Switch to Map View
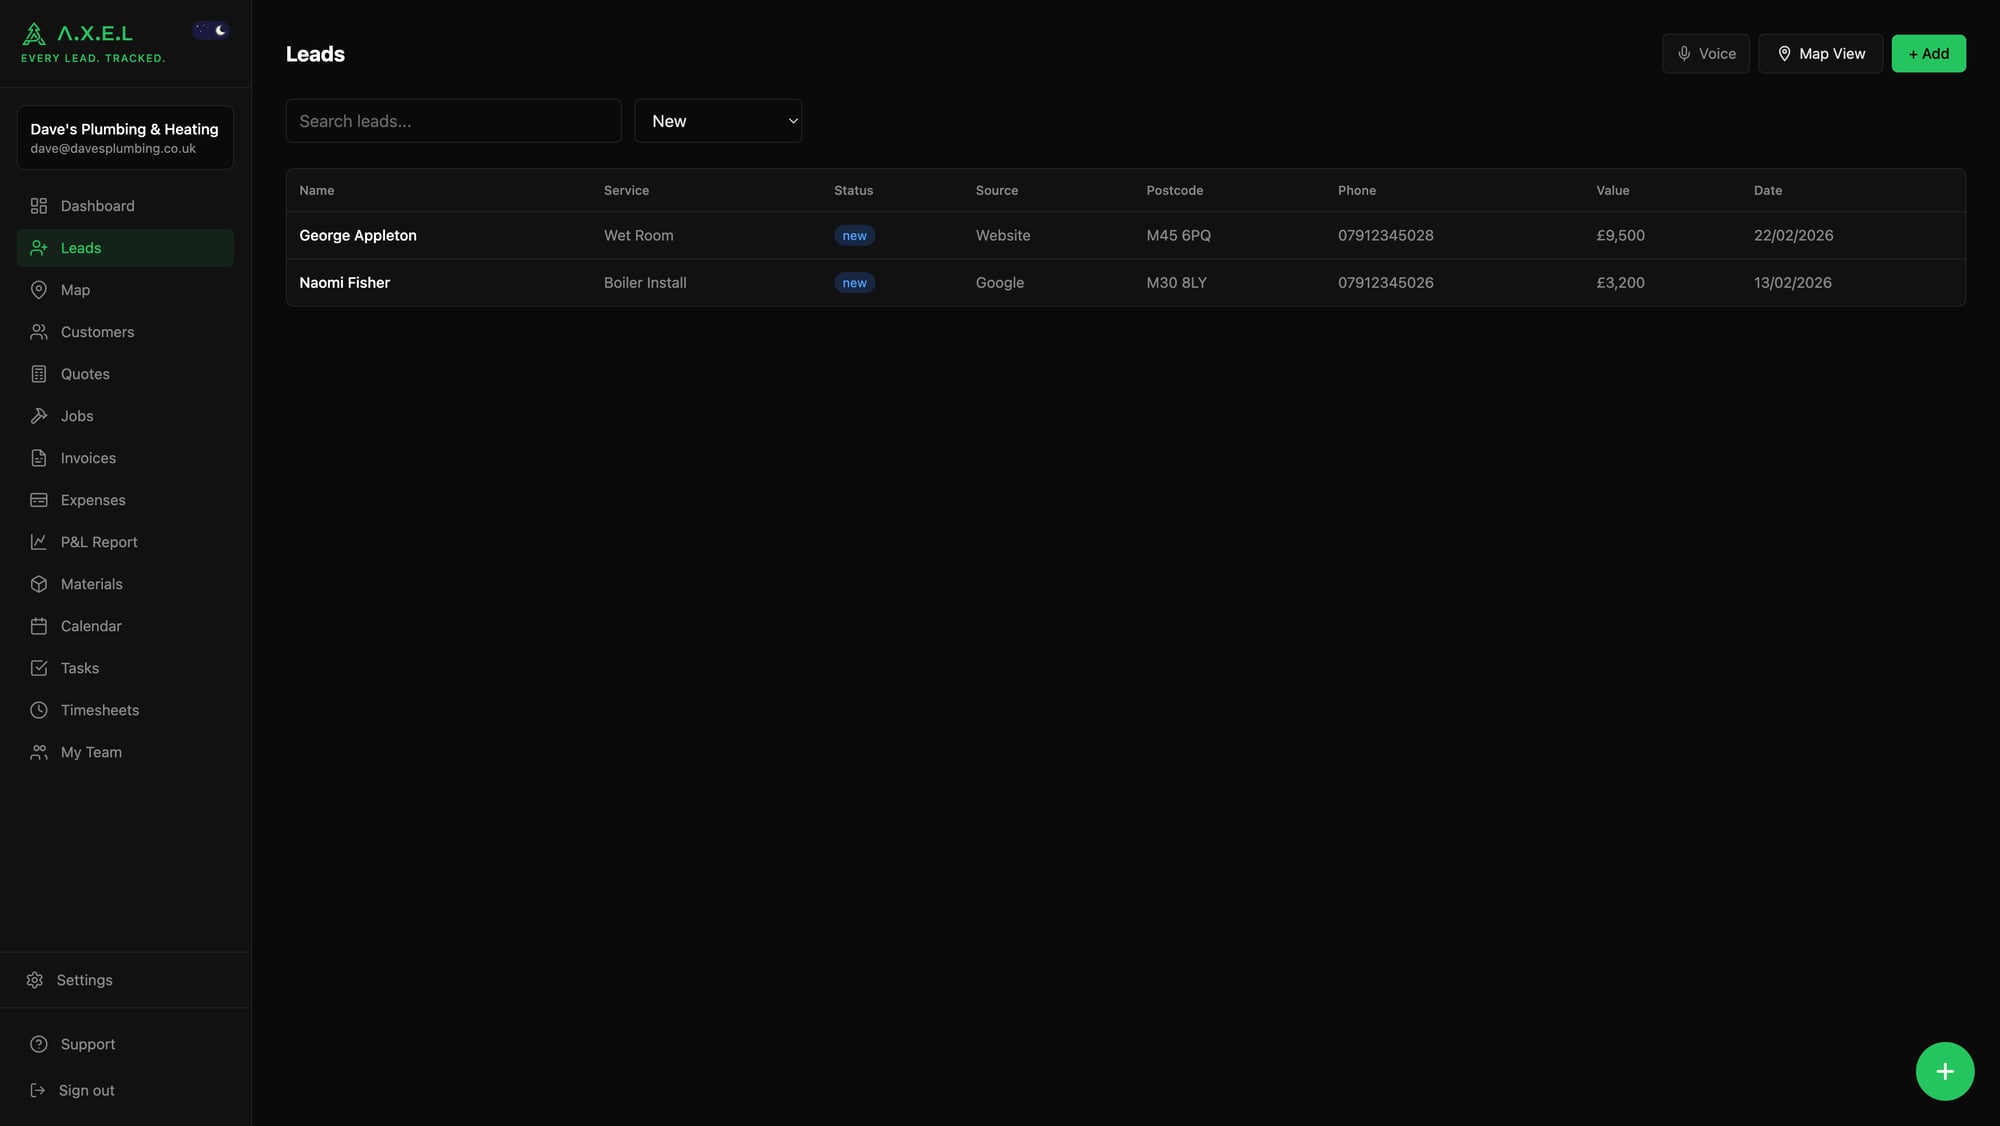 pyautogui.click(x=1820, y=53)
